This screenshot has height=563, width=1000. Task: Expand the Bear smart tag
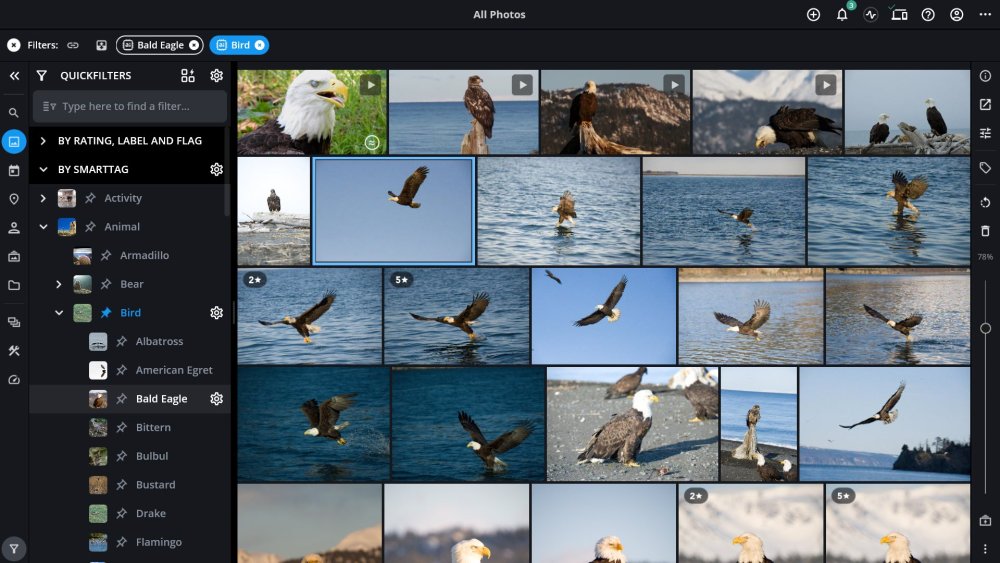[59, 284]
